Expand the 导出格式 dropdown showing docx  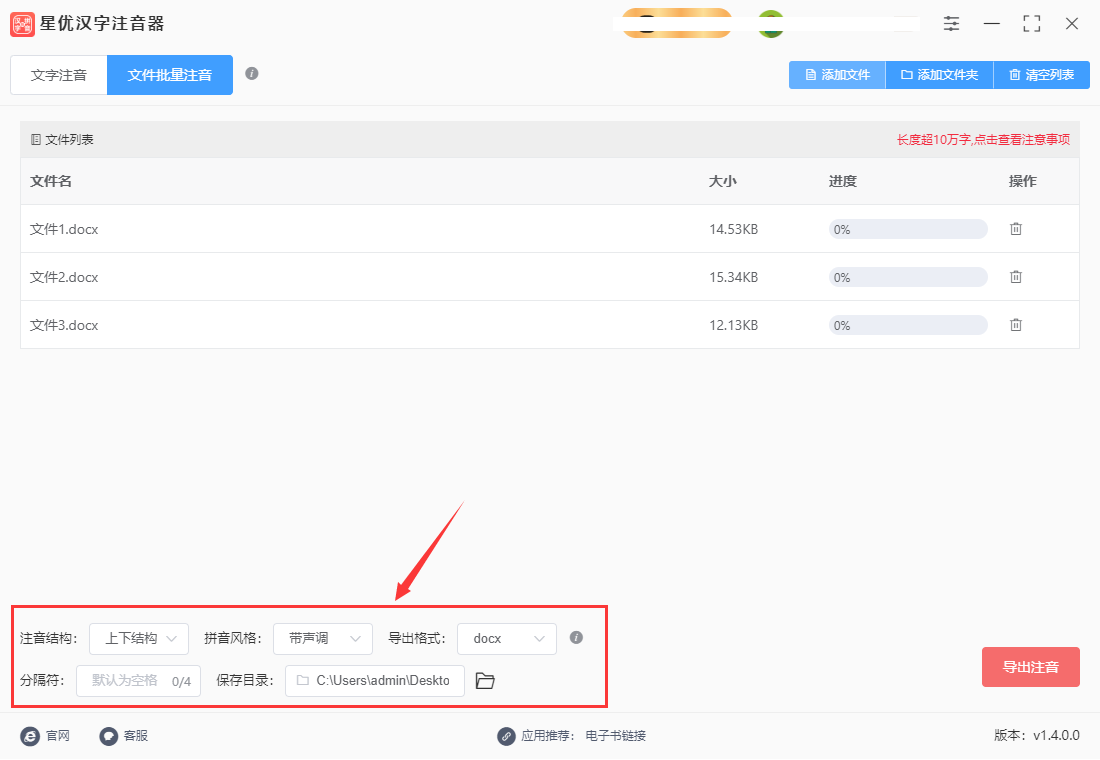[x=507, y=639]
